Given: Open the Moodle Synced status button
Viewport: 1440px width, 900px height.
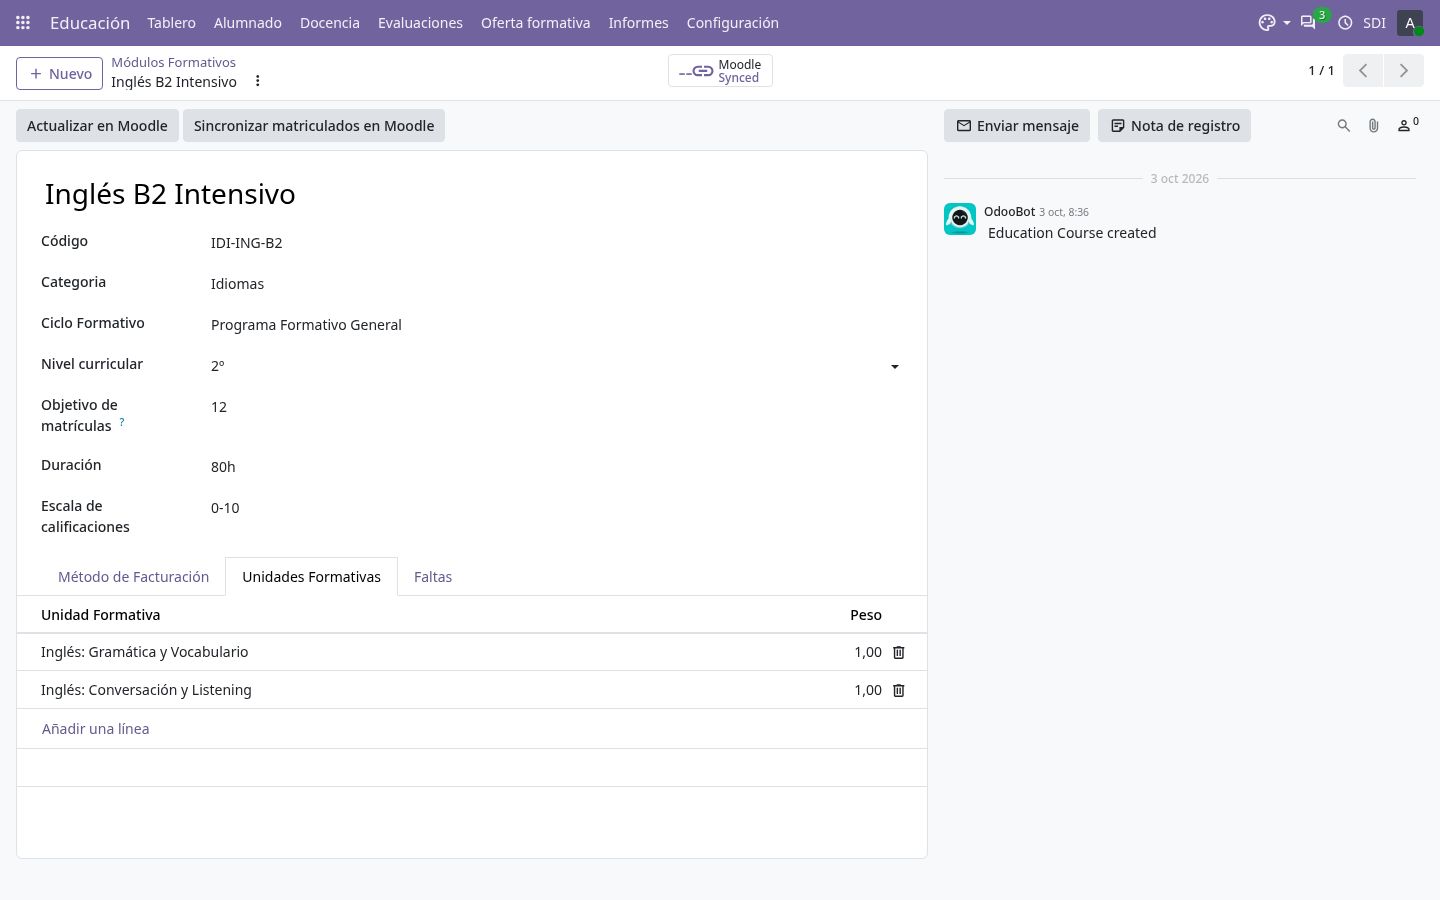Looking at the screenshot, I should [x=720, y=71].
